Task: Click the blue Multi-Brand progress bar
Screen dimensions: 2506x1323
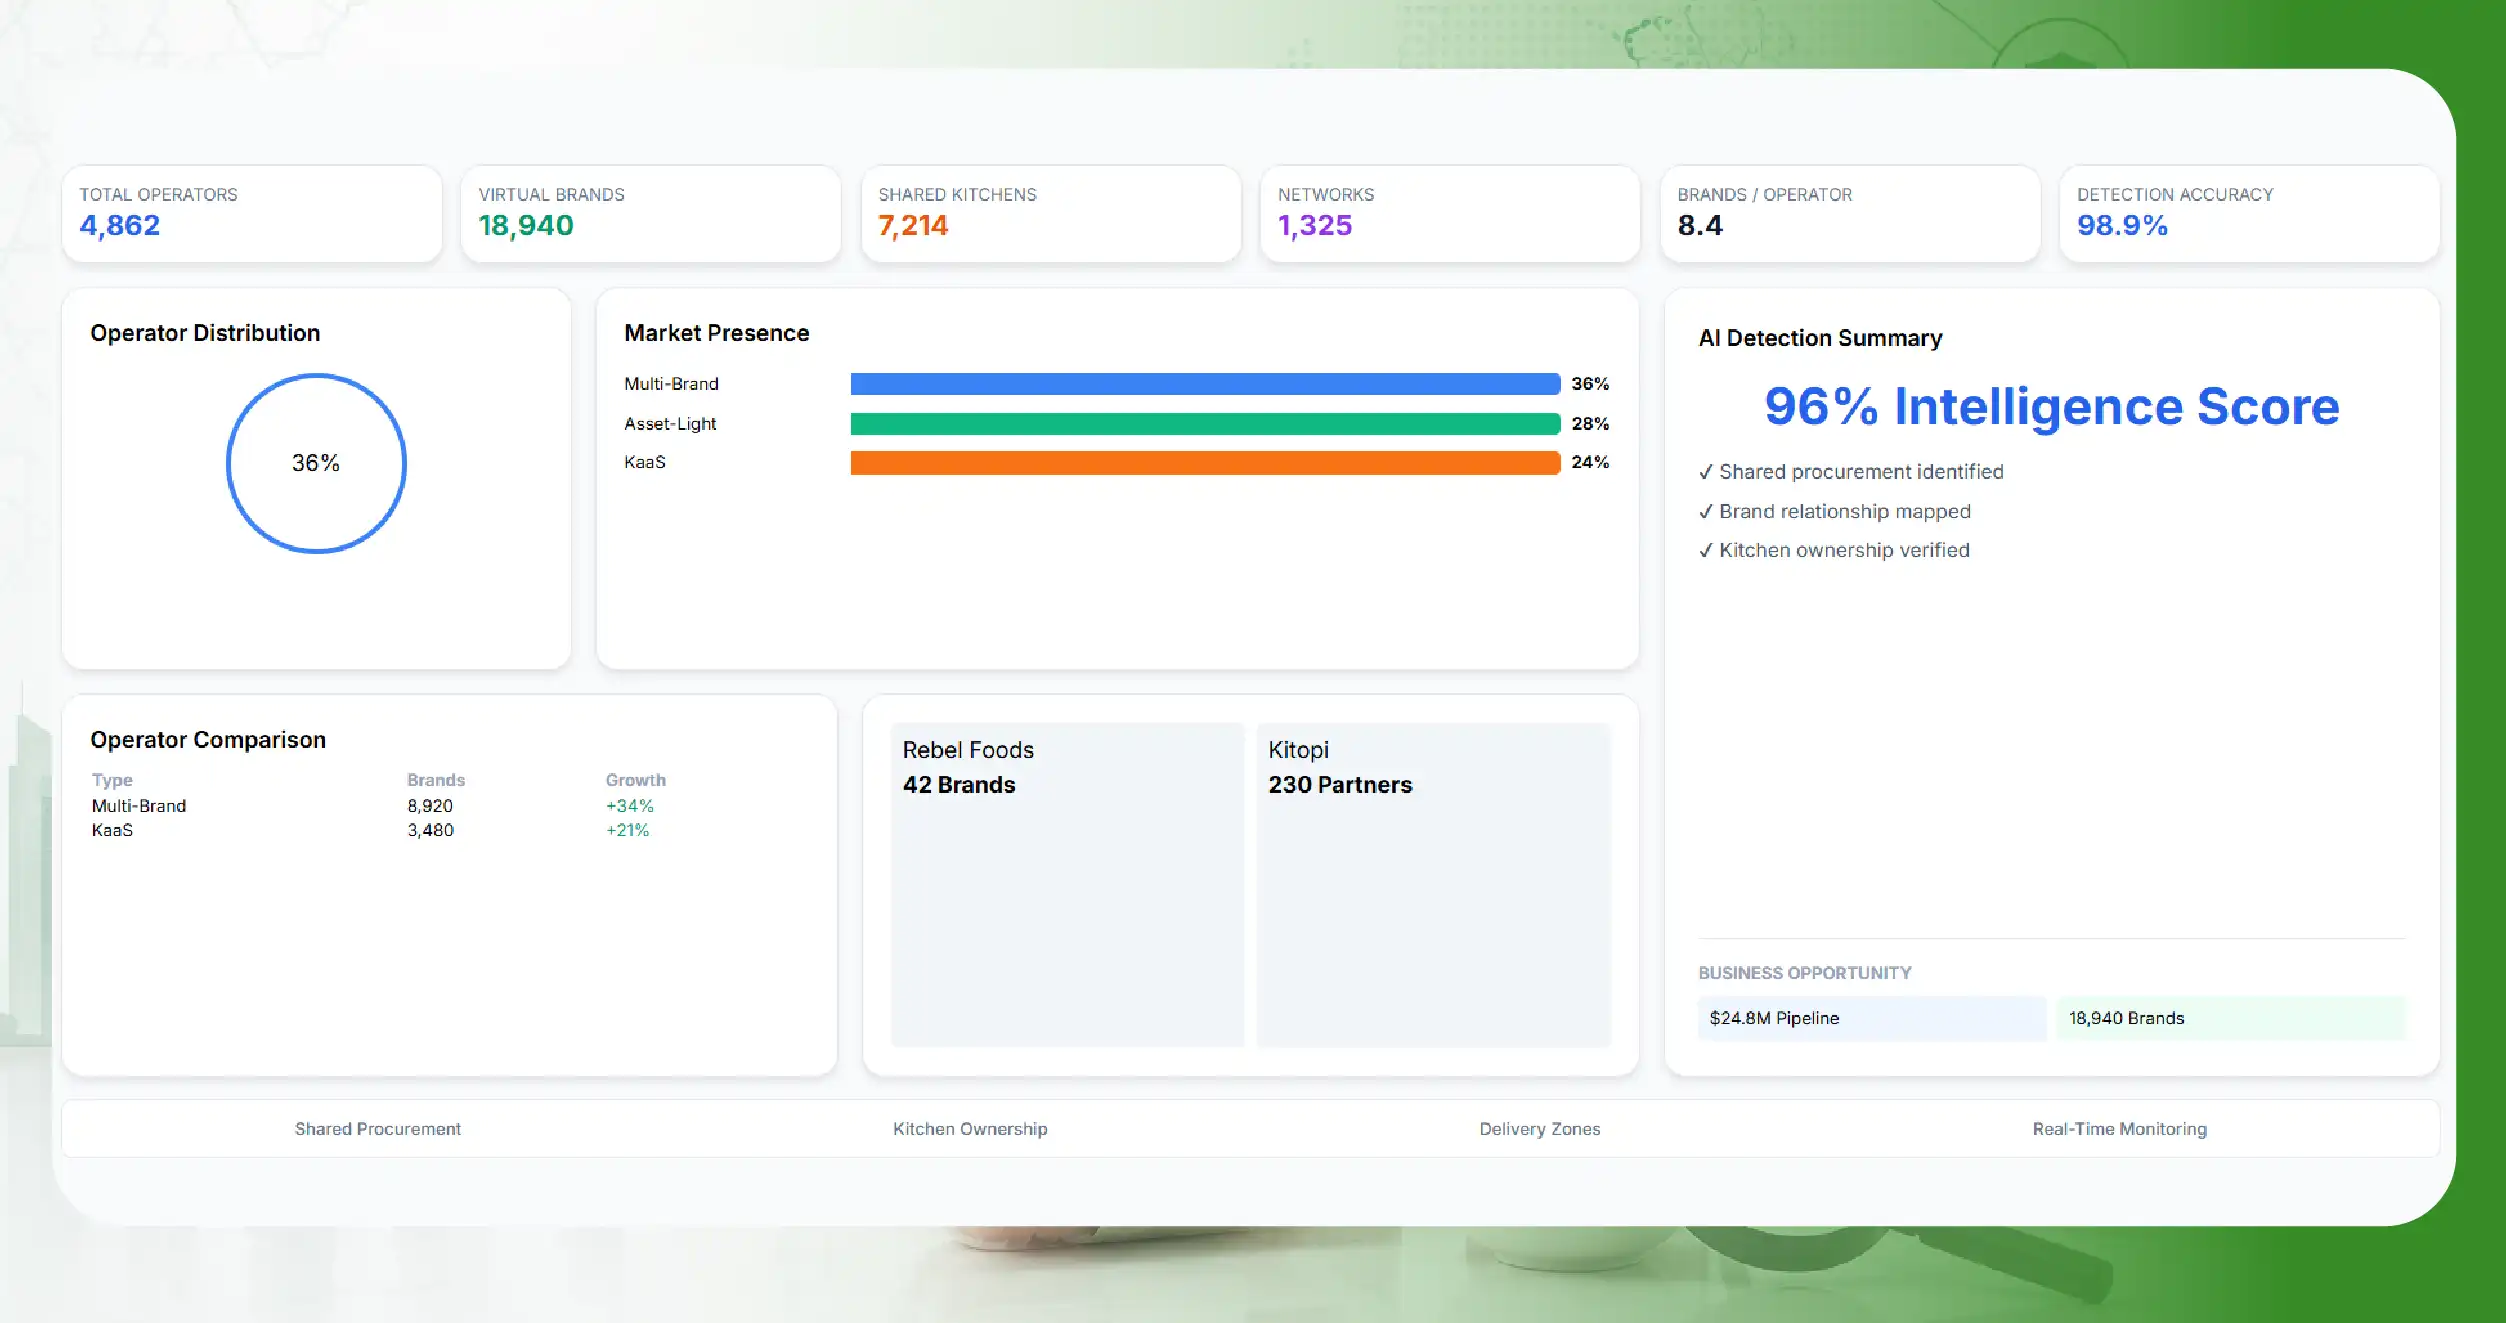Action: pos(1205,384)
